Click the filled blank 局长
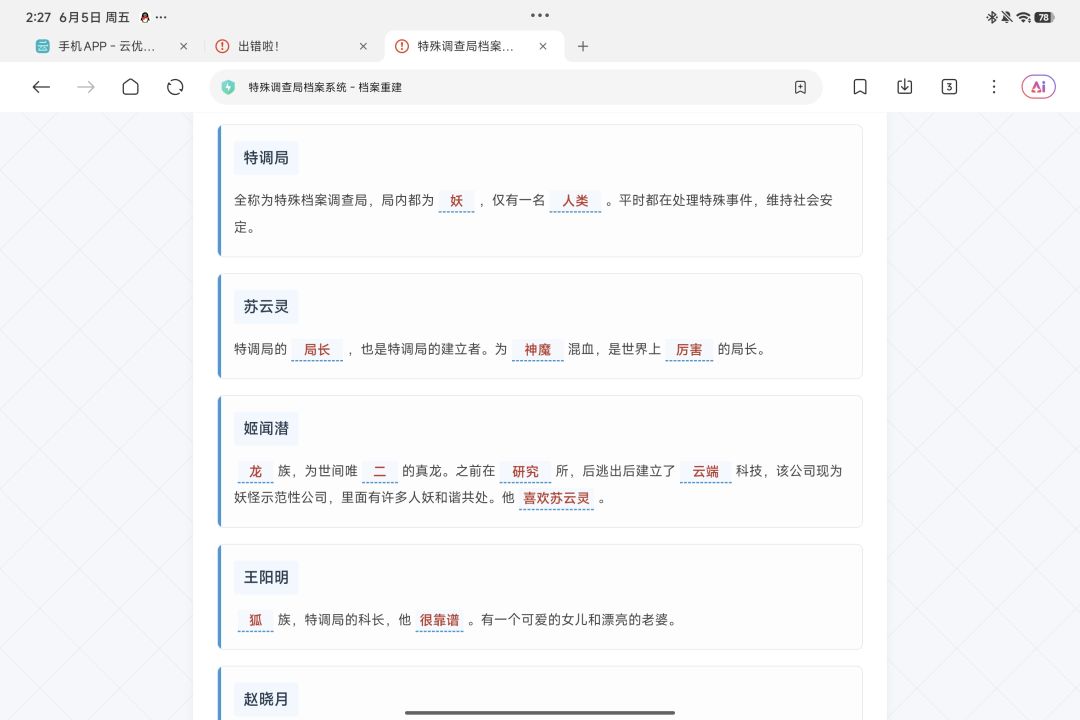This screenshot has width=1080, height=720. point(317,349)
